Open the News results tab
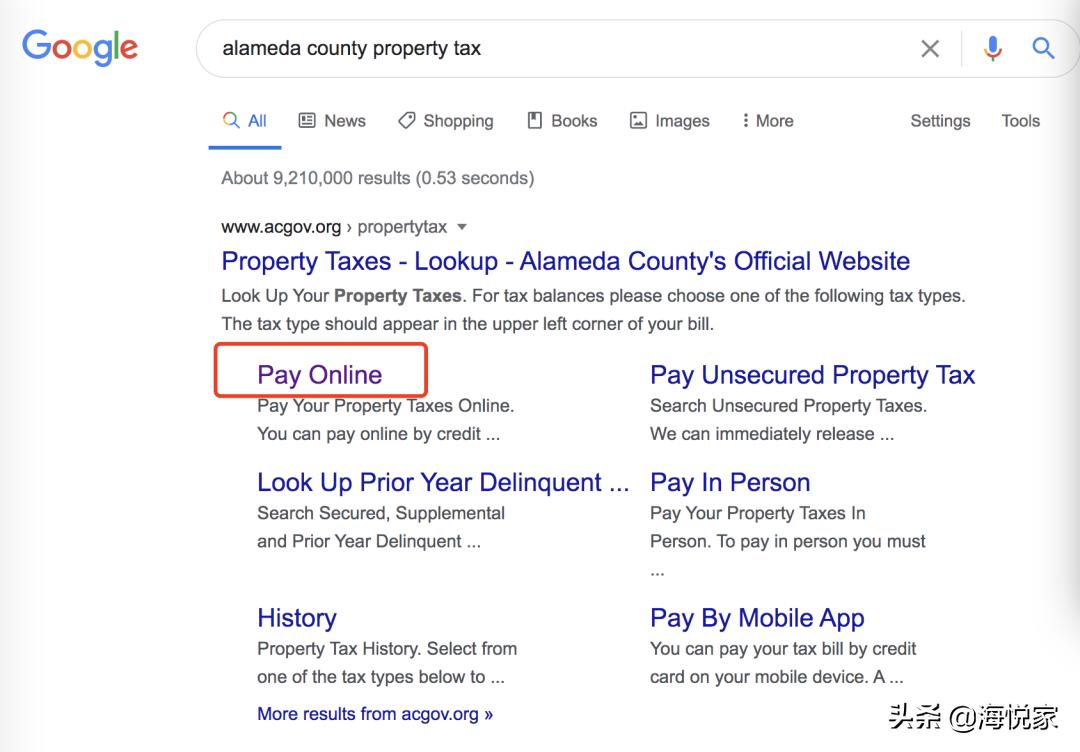The image size is (1080, 752). (332, 121)
